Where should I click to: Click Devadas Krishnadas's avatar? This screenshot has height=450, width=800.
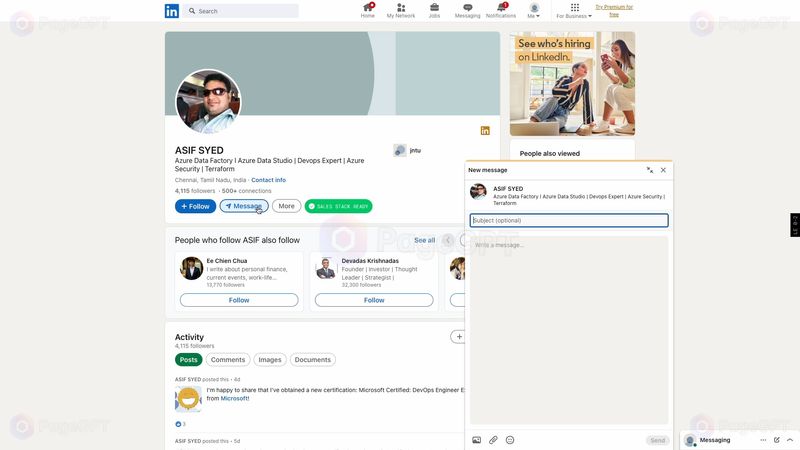[x=326, y=268]
